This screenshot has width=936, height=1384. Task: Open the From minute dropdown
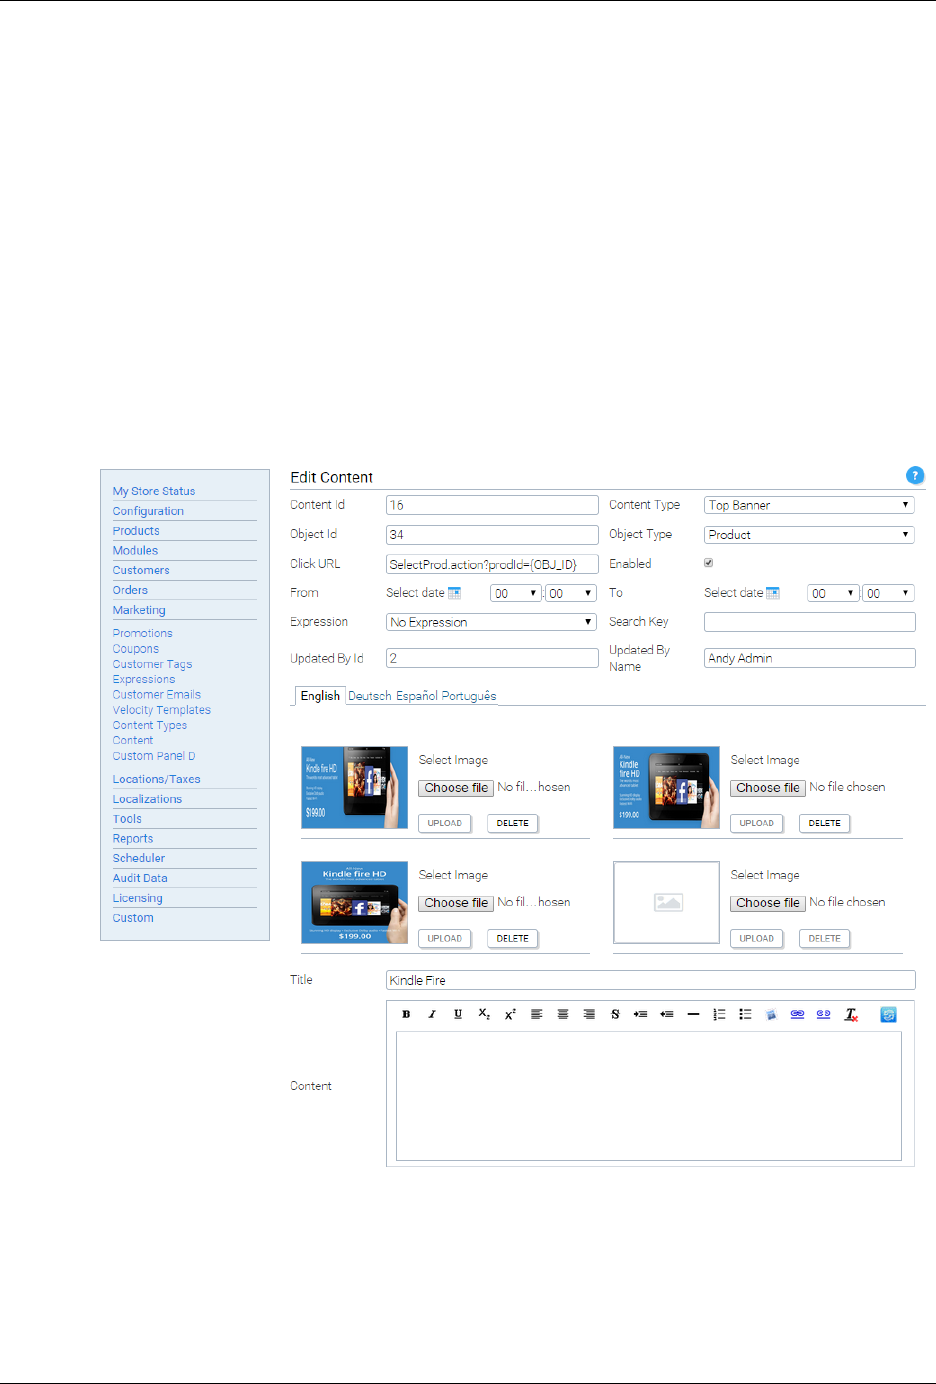point(571,593)
